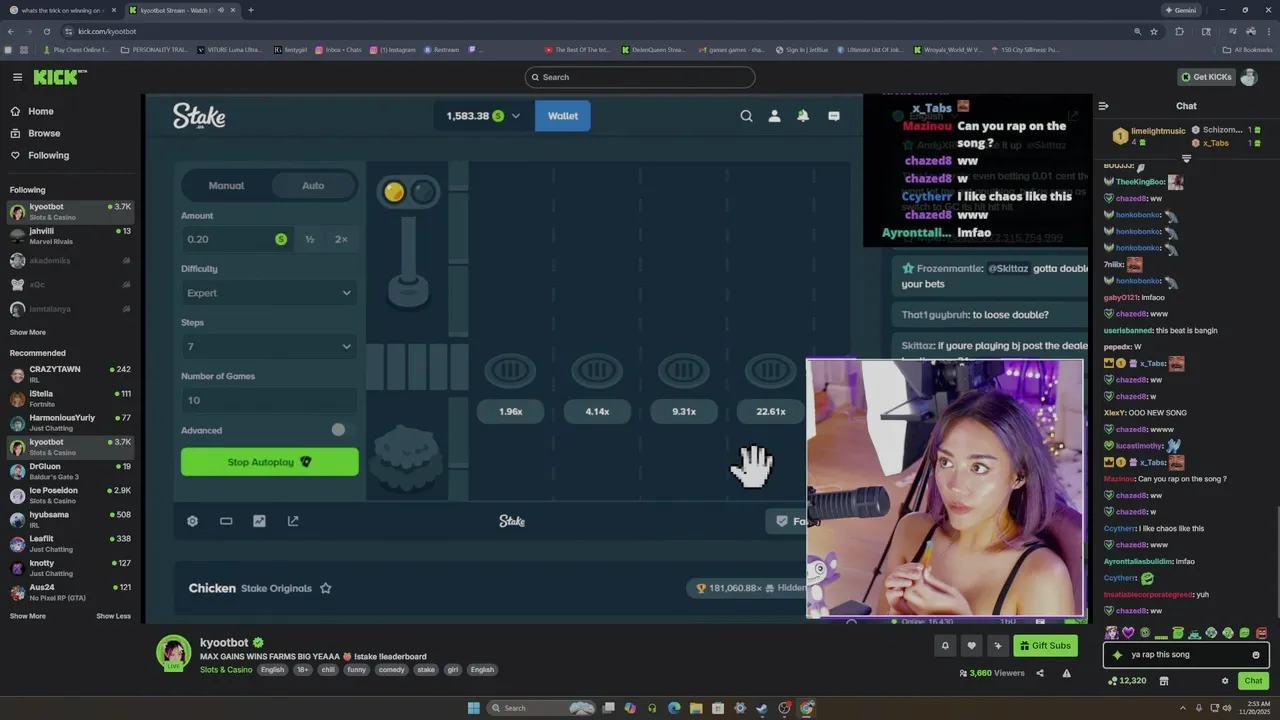Report stream with warning triangle icon

coord(1066,673)
